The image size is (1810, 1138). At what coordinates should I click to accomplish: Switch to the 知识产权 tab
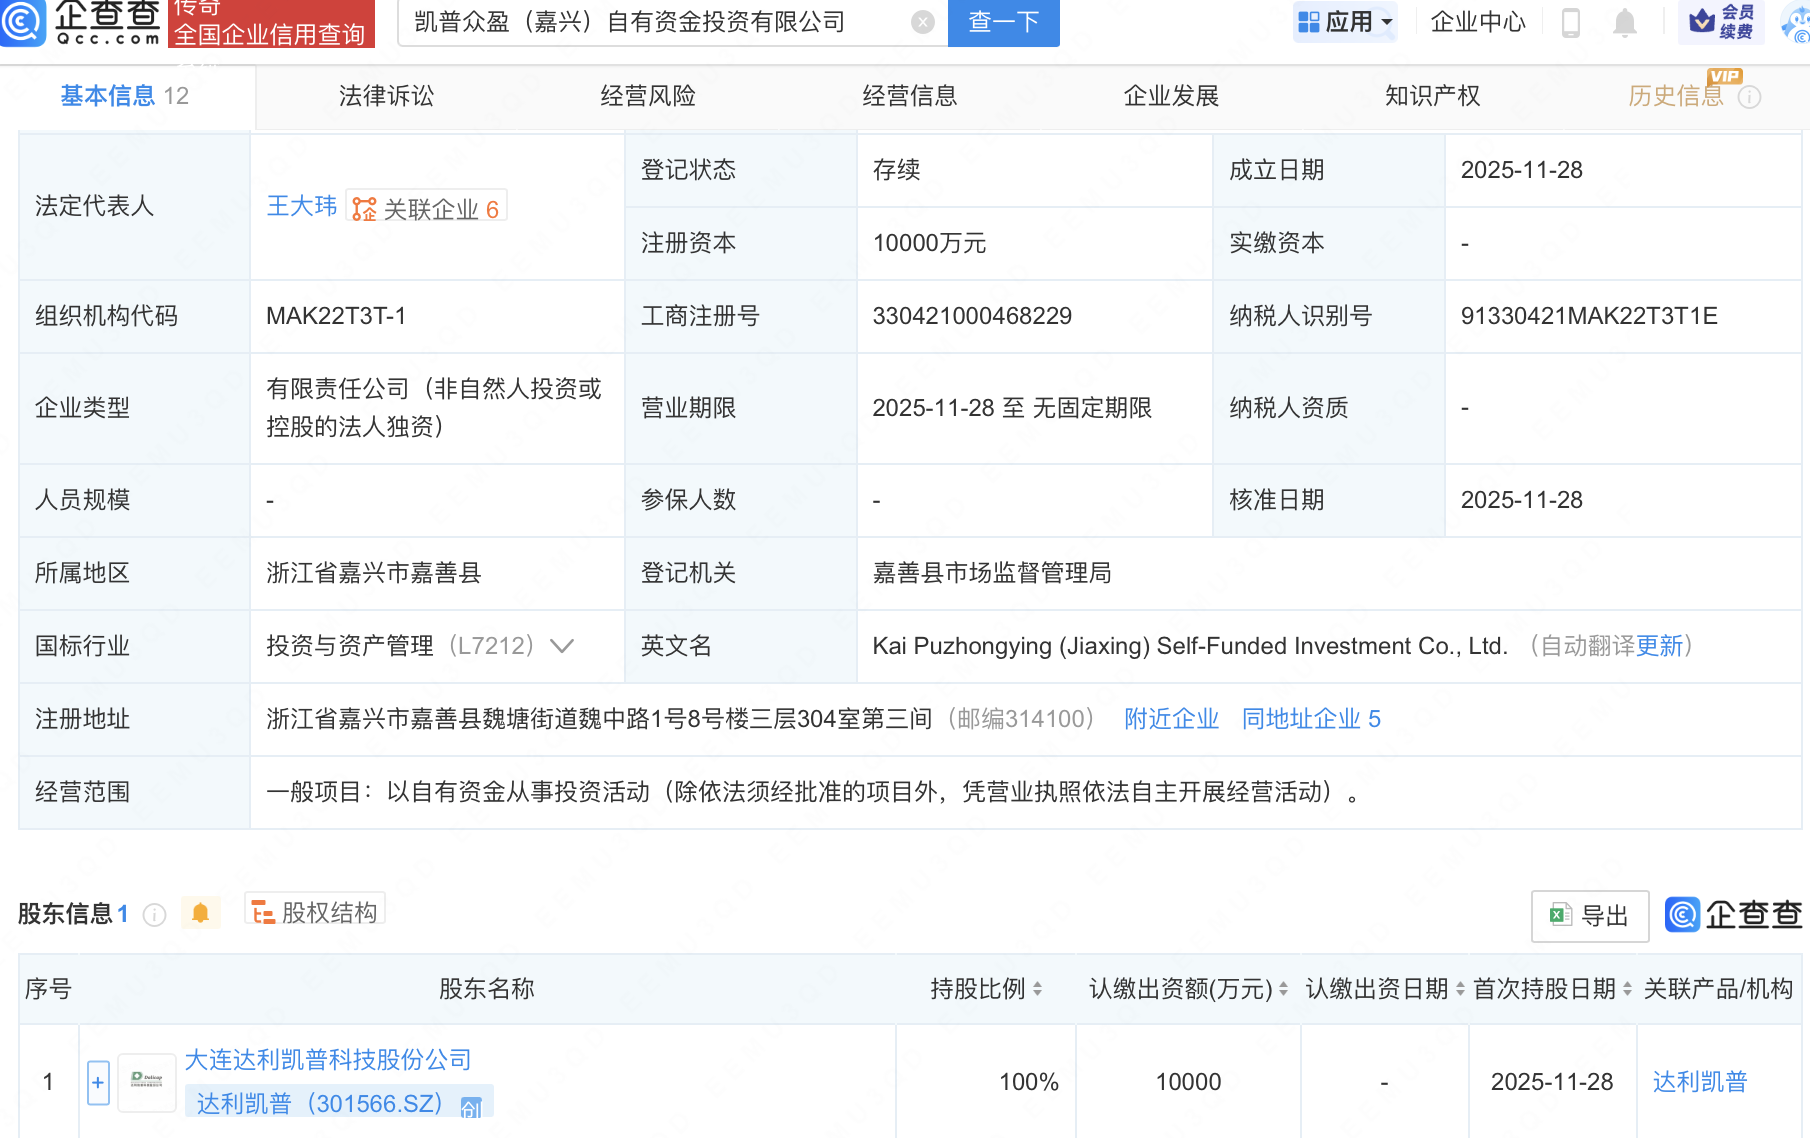pyautogui.click(x=1432, y=95)
